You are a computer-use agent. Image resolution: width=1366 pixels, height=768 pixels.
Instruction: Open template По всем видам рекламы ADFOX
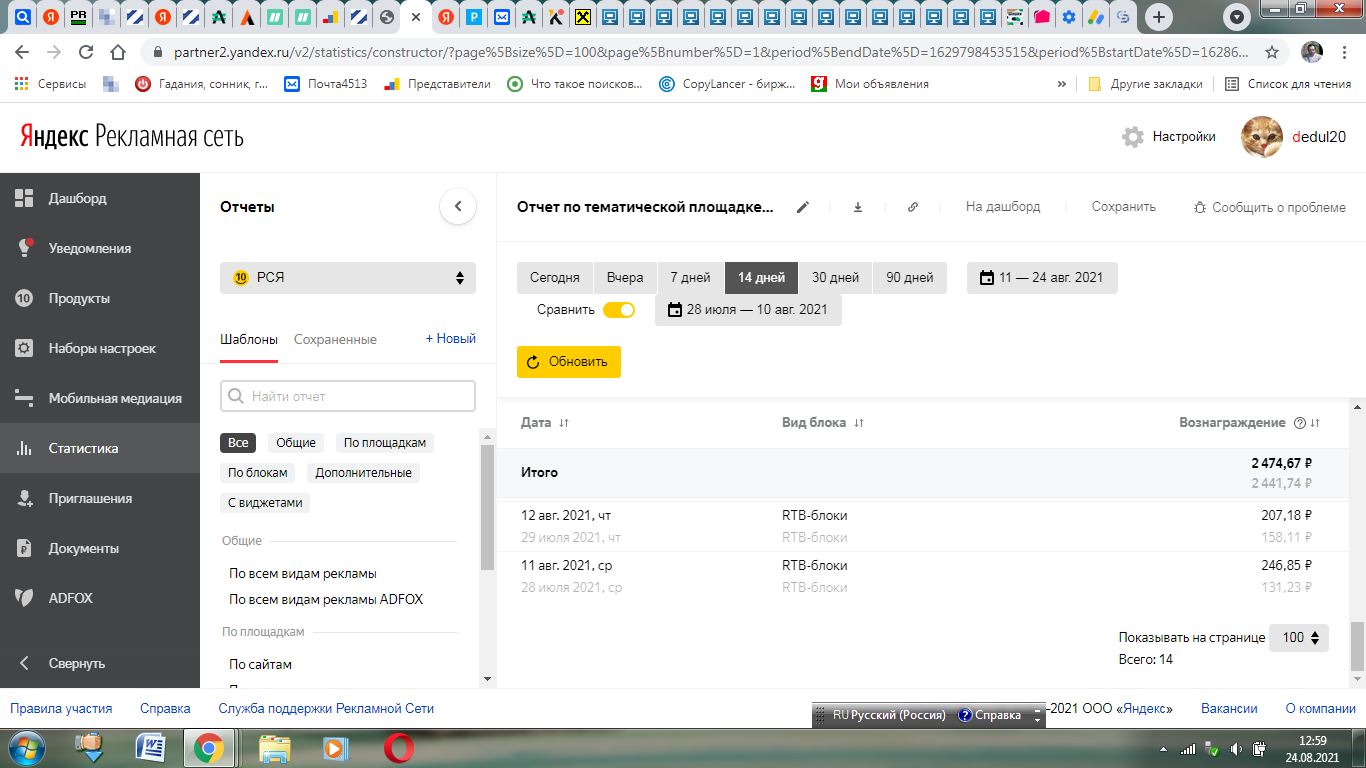[x=326, y=599]
